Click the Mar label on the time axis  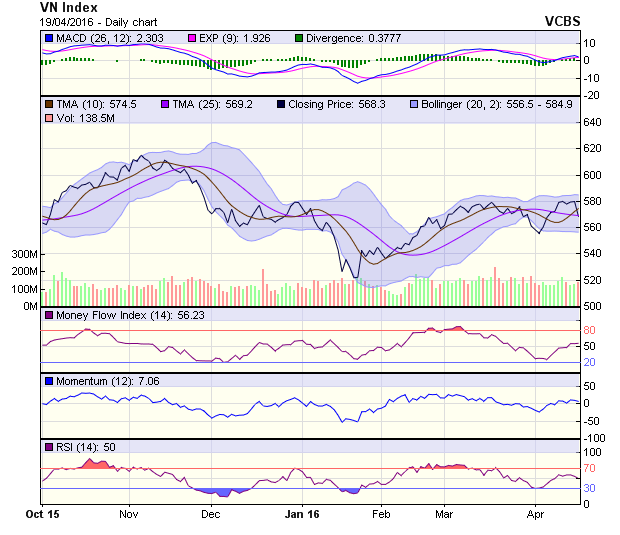click(444, 514)
